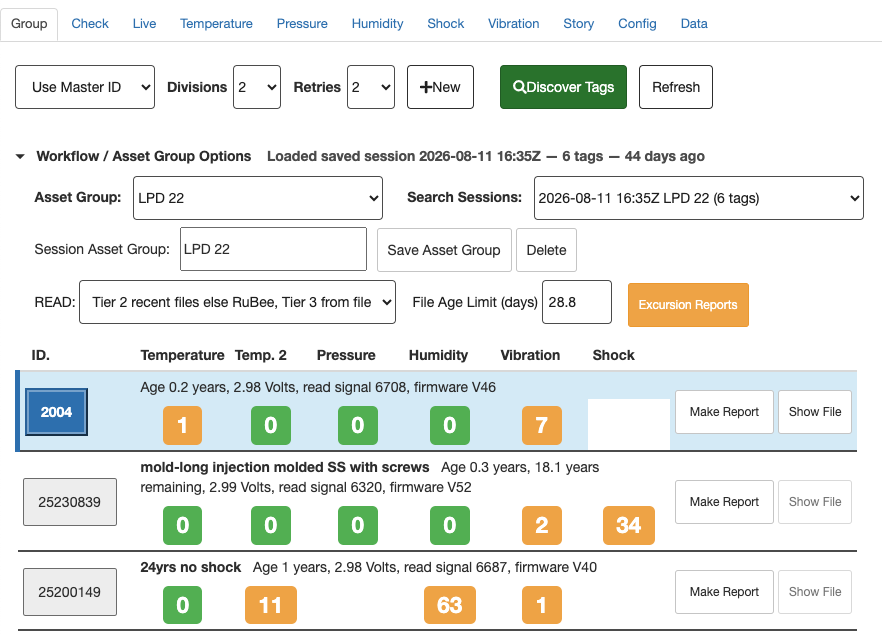This screenshot has width=882, height=635.
Task: Click the 'mold-long injection molded SS with screws' label
Action: coord(285,467)
